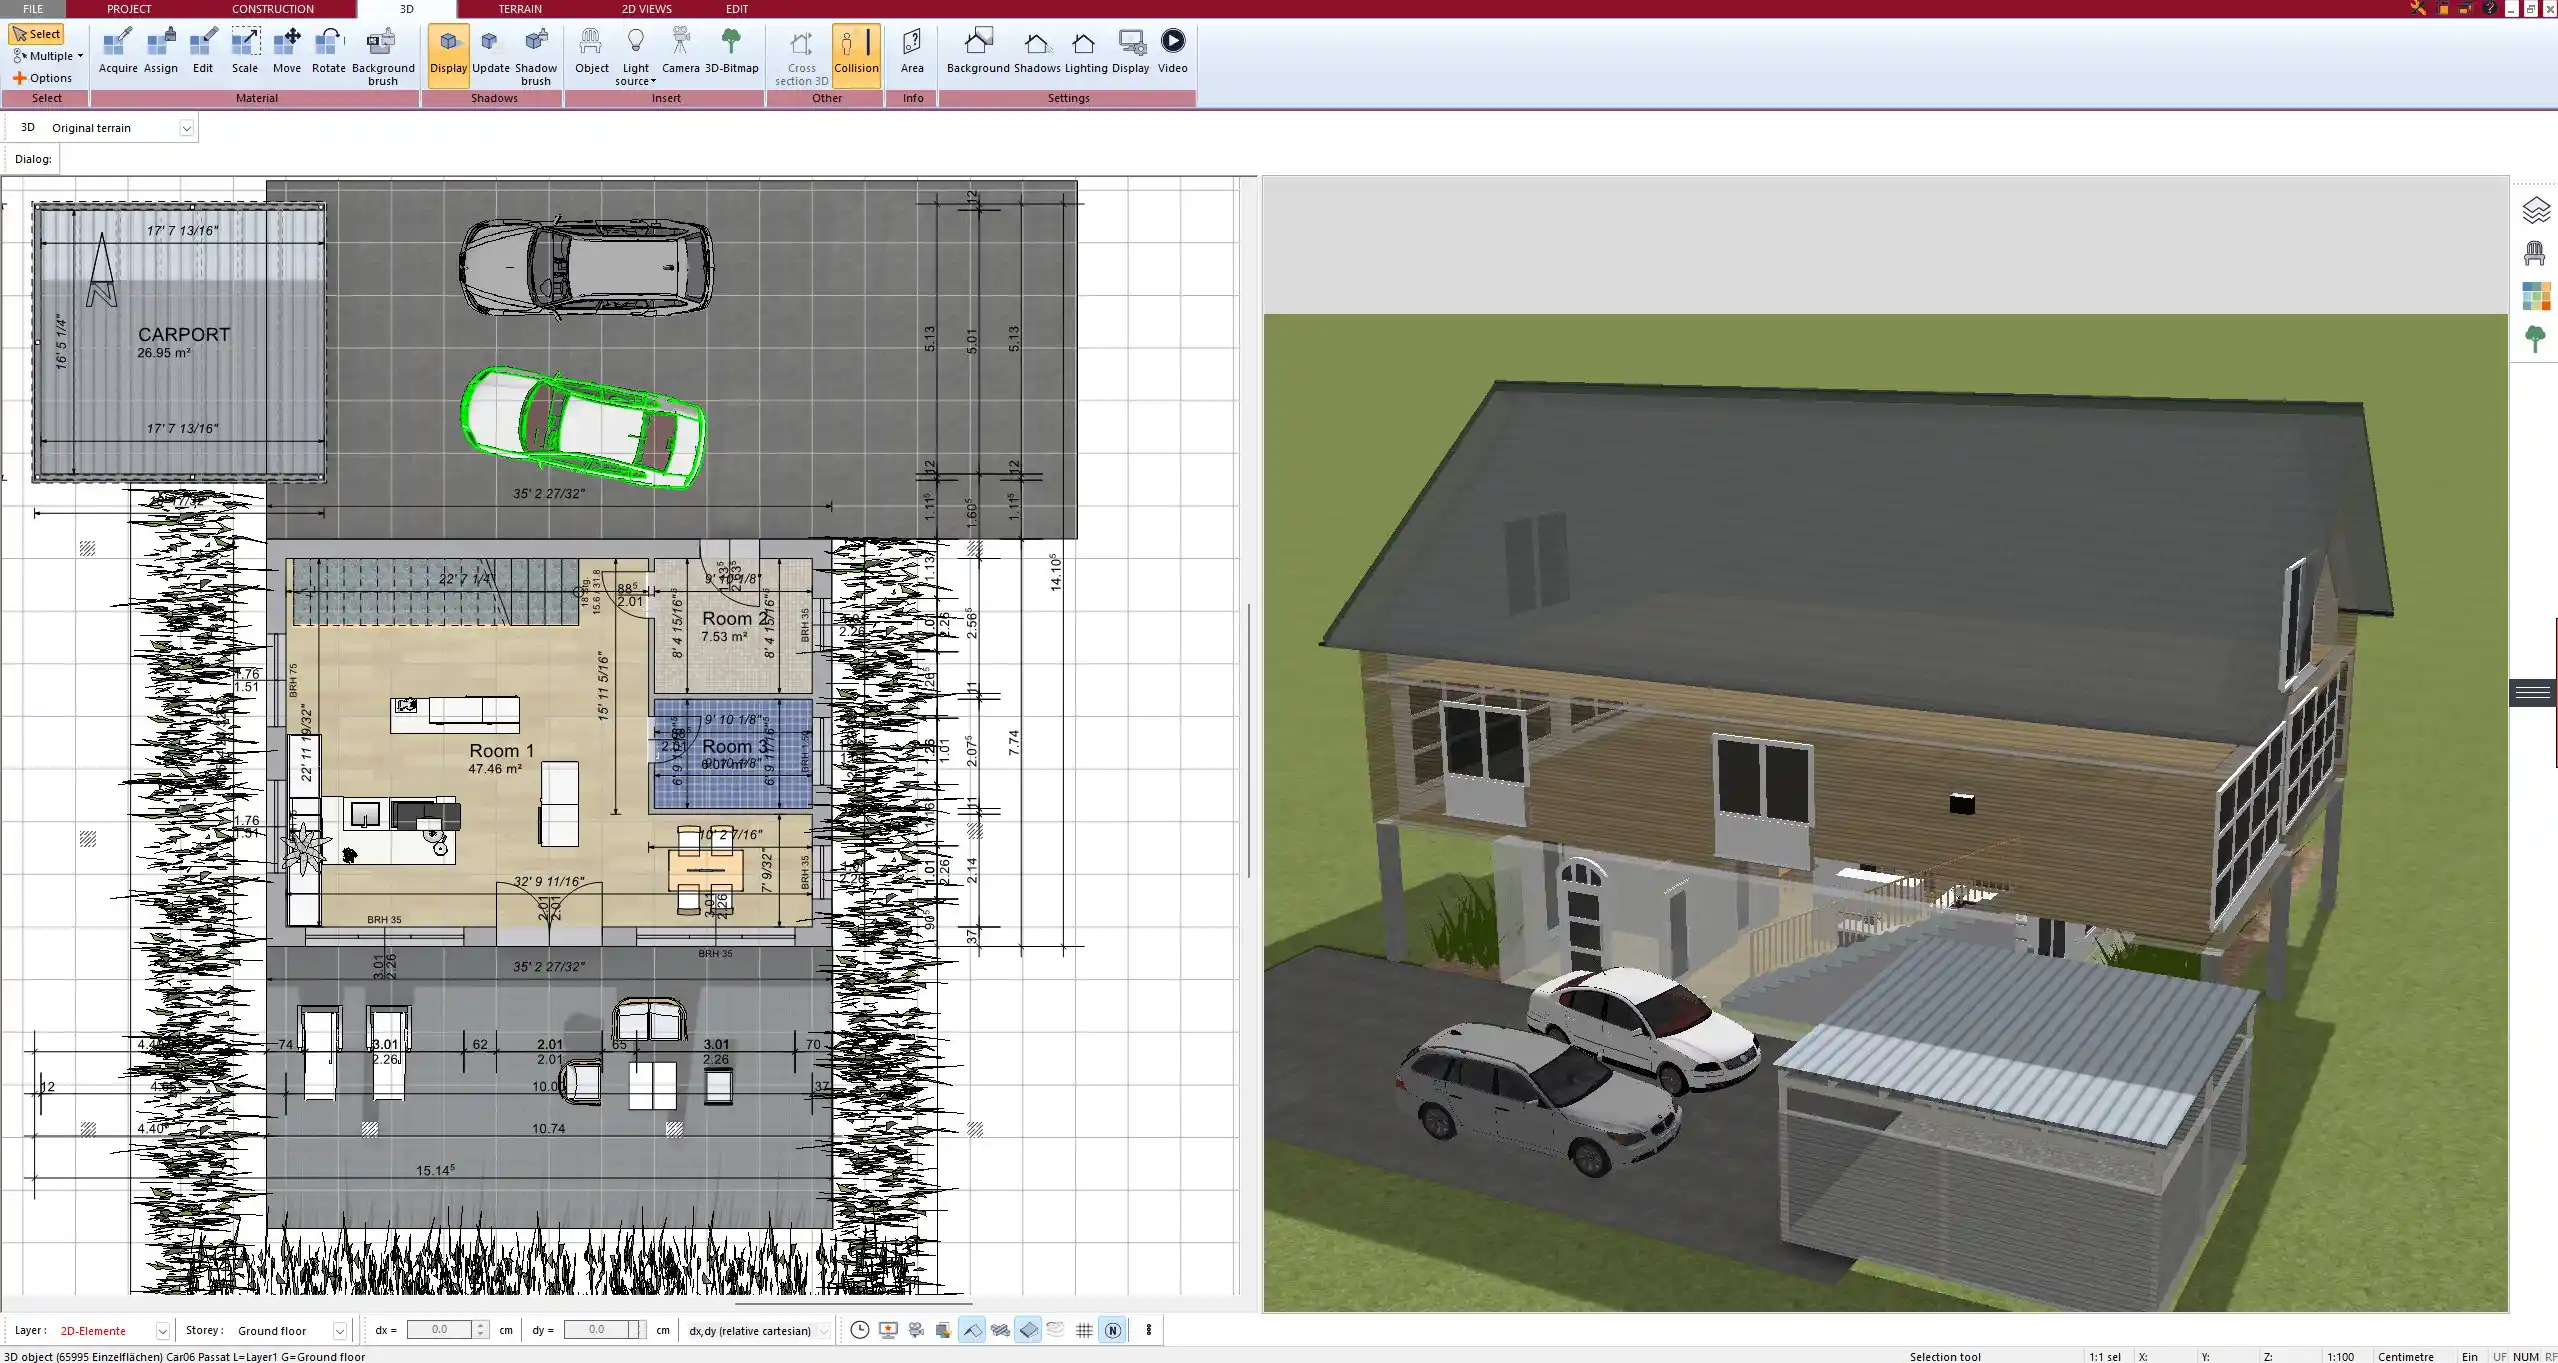The width and height of the screenshot is (2558, 1363).
Task: Click the dx spinner up arrow
Action: pyautogui.click(x=480, y=1325)
